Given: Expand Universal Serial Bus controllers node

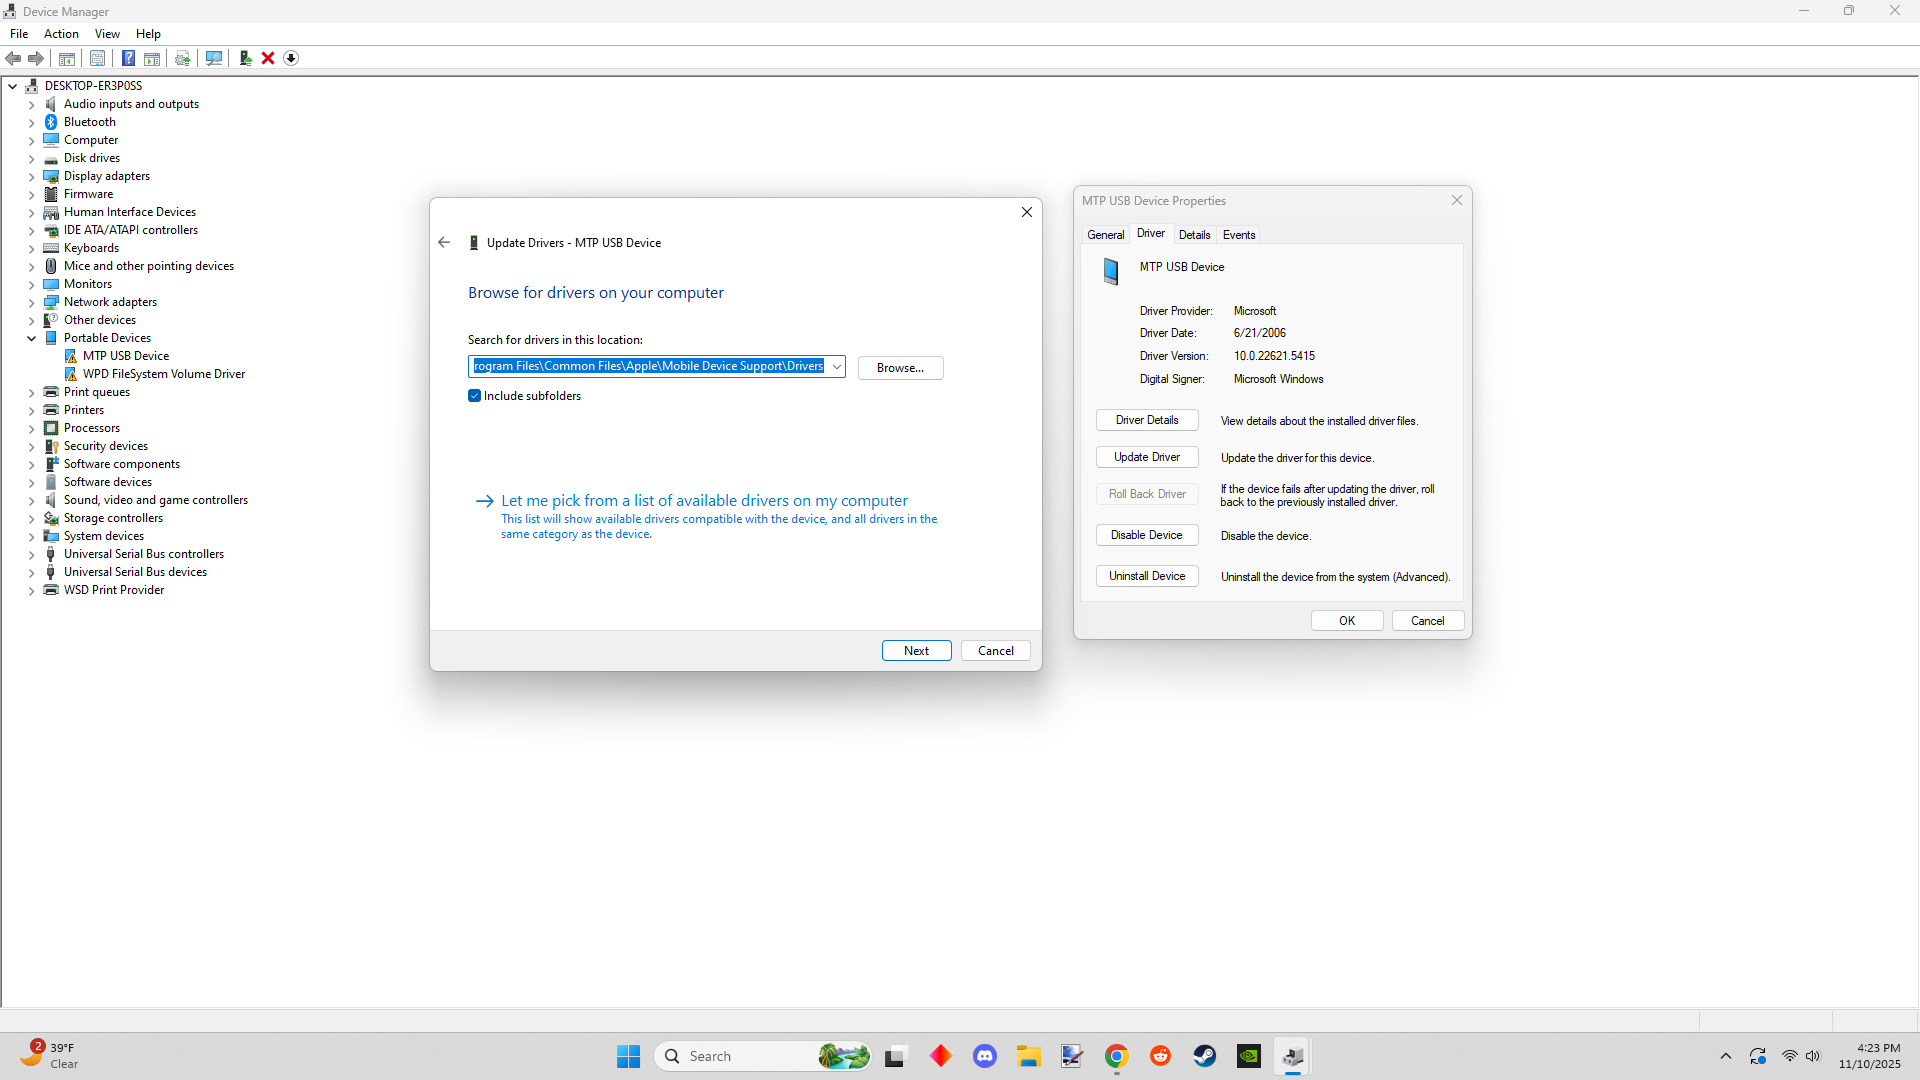Looking at the screenshot, I should pos(32,554).
